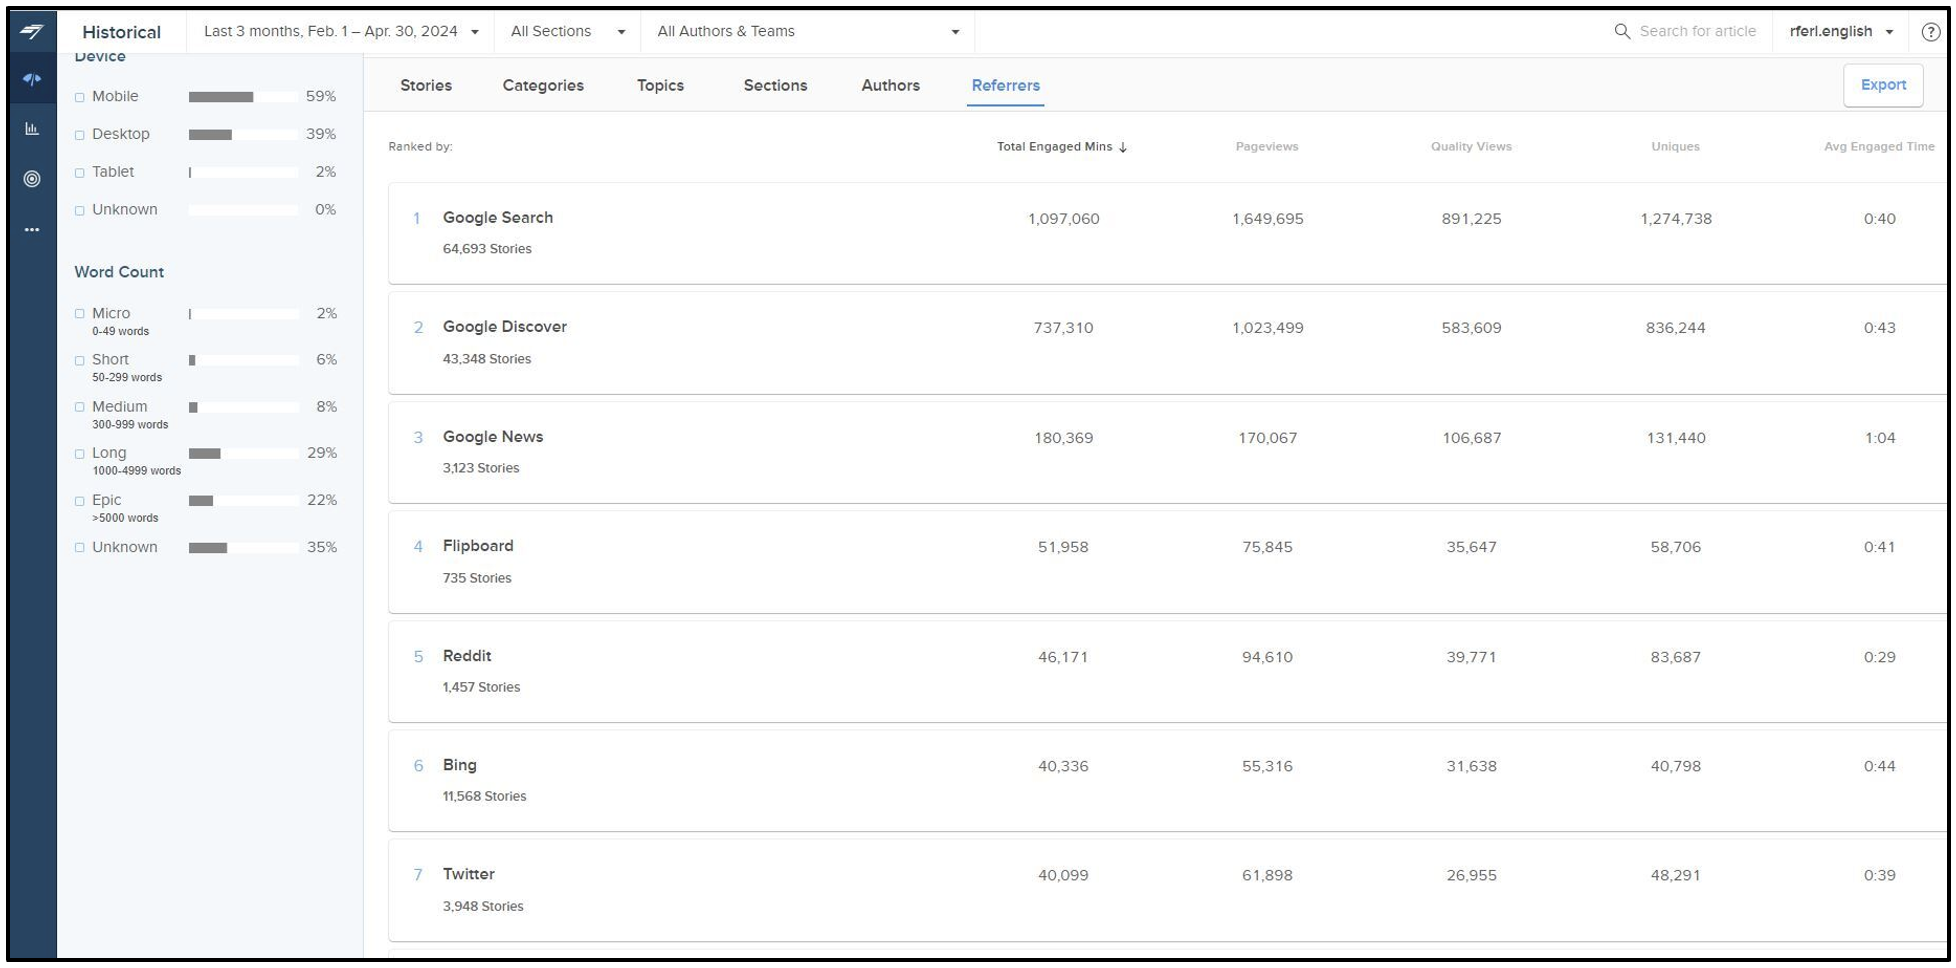Viewport: 1956px width, 968px height.
Task: Sort by Avg Engaged Time column
Action: (x=1879, y=147)
